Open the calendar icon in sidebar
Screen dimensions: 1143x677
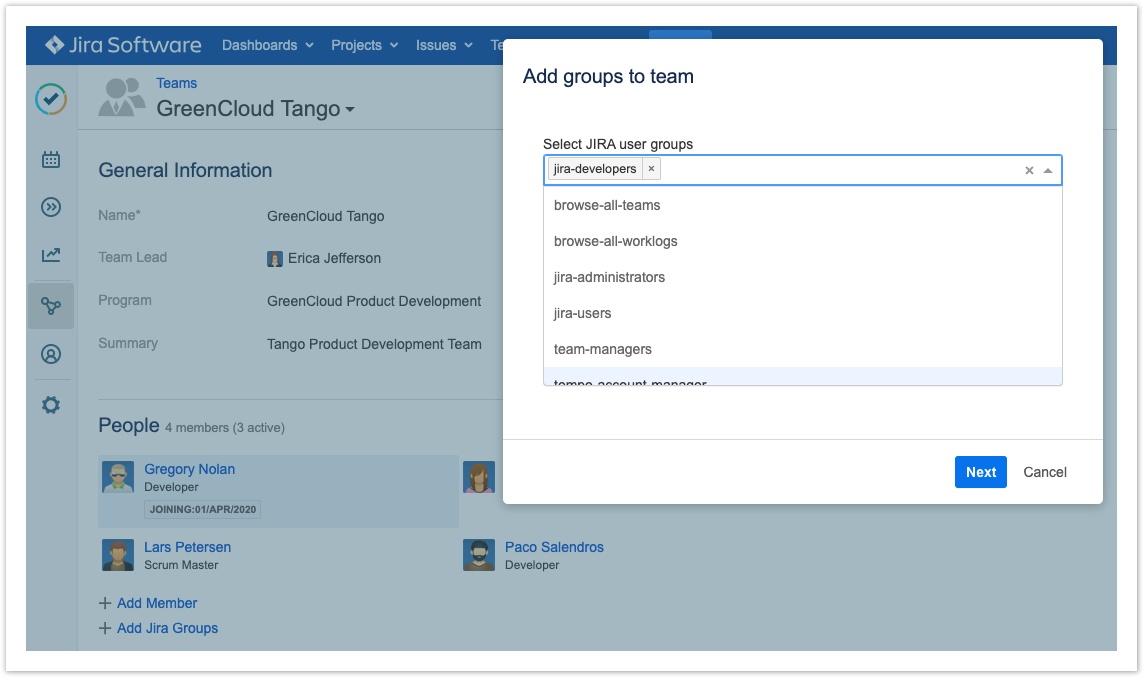coord(51,159)
